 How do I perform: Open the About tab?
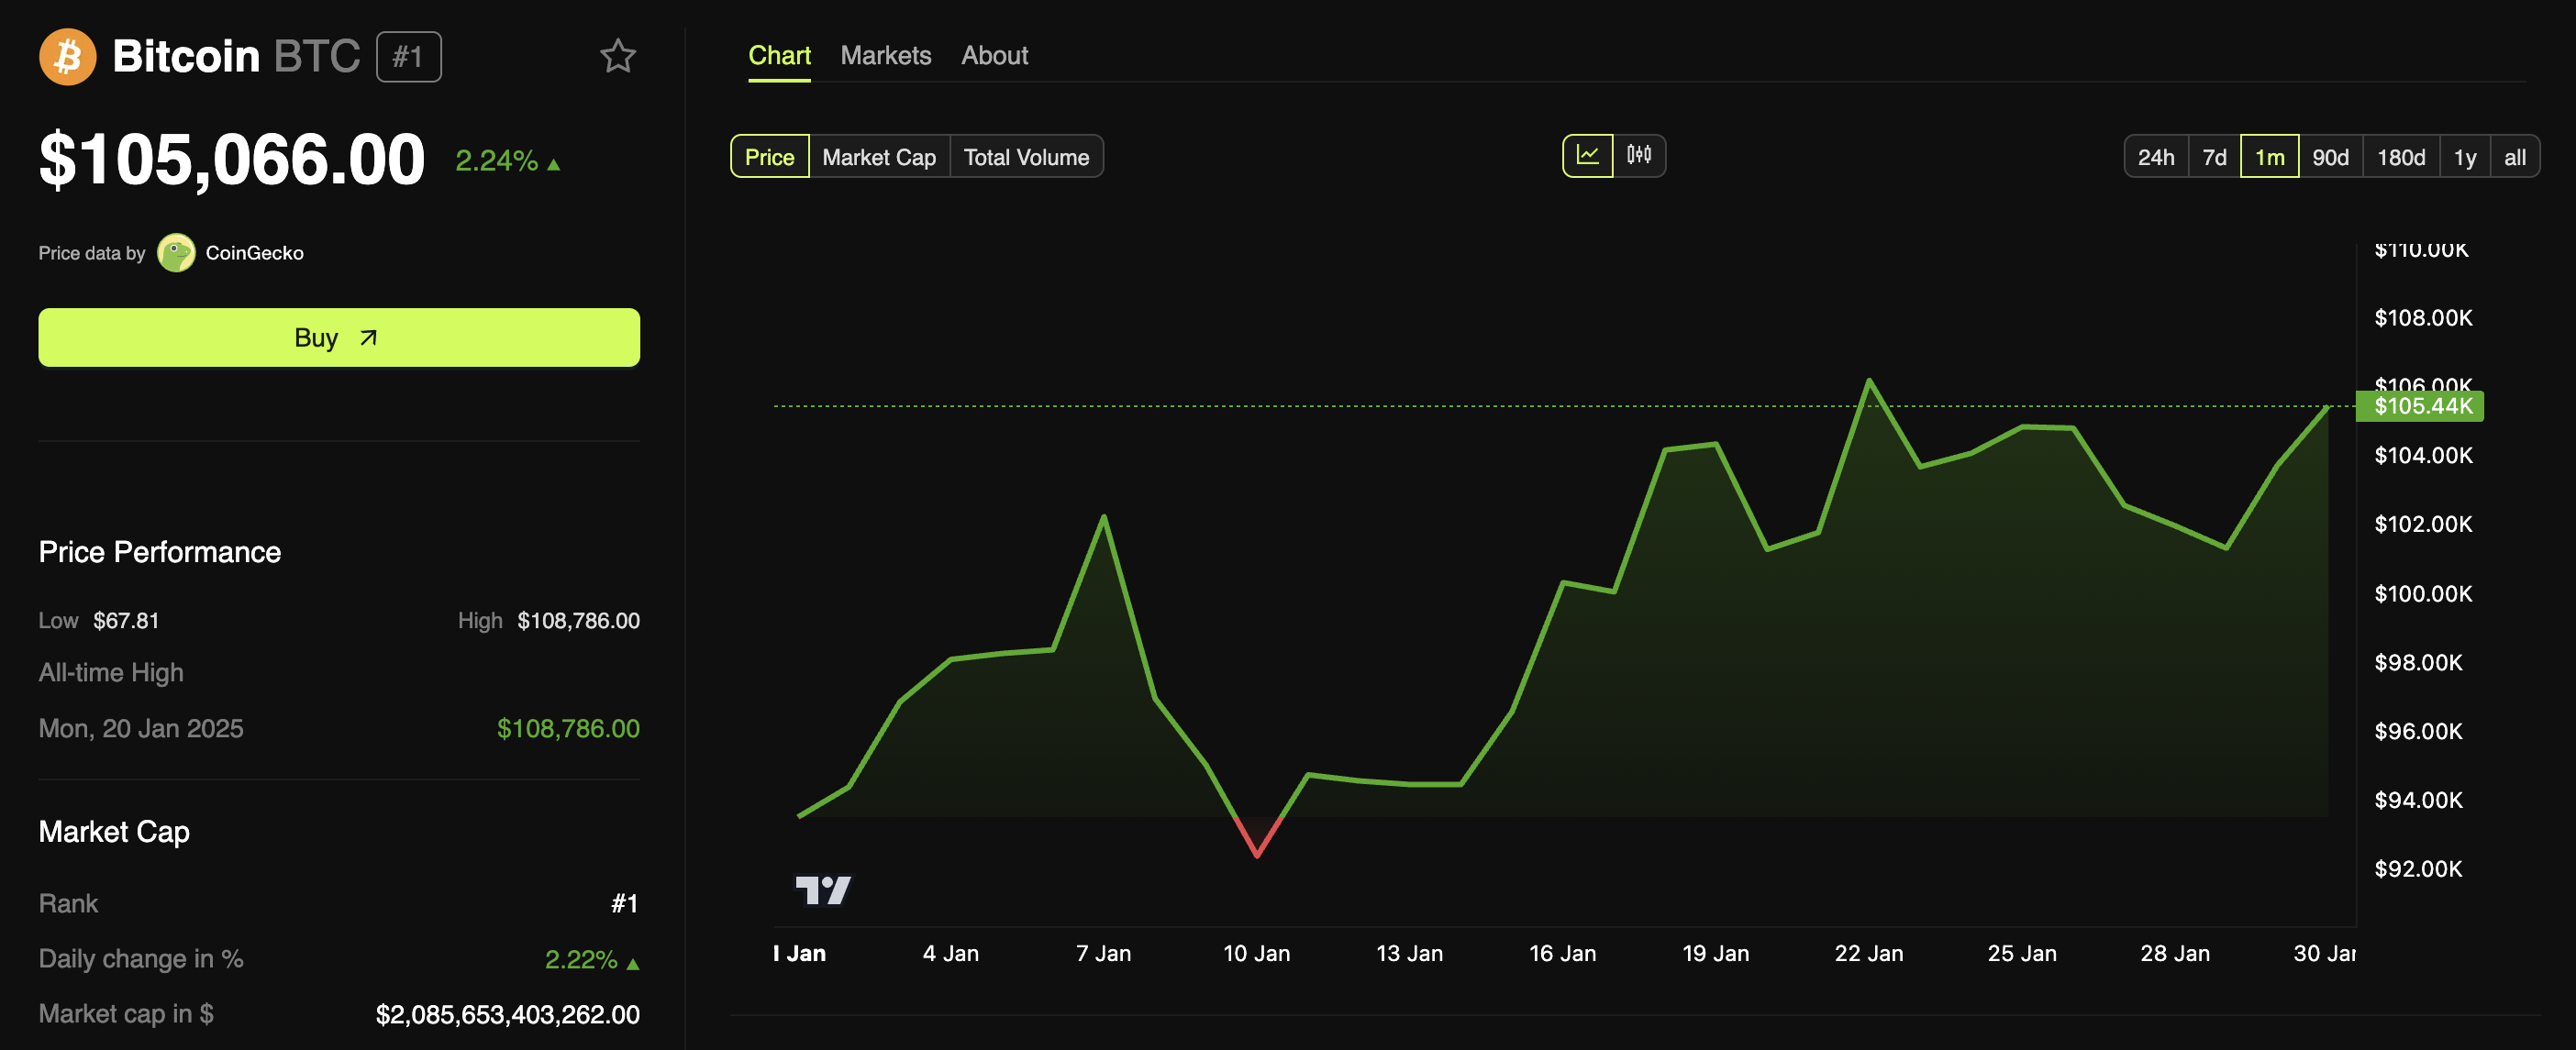[x=994, y=52]
